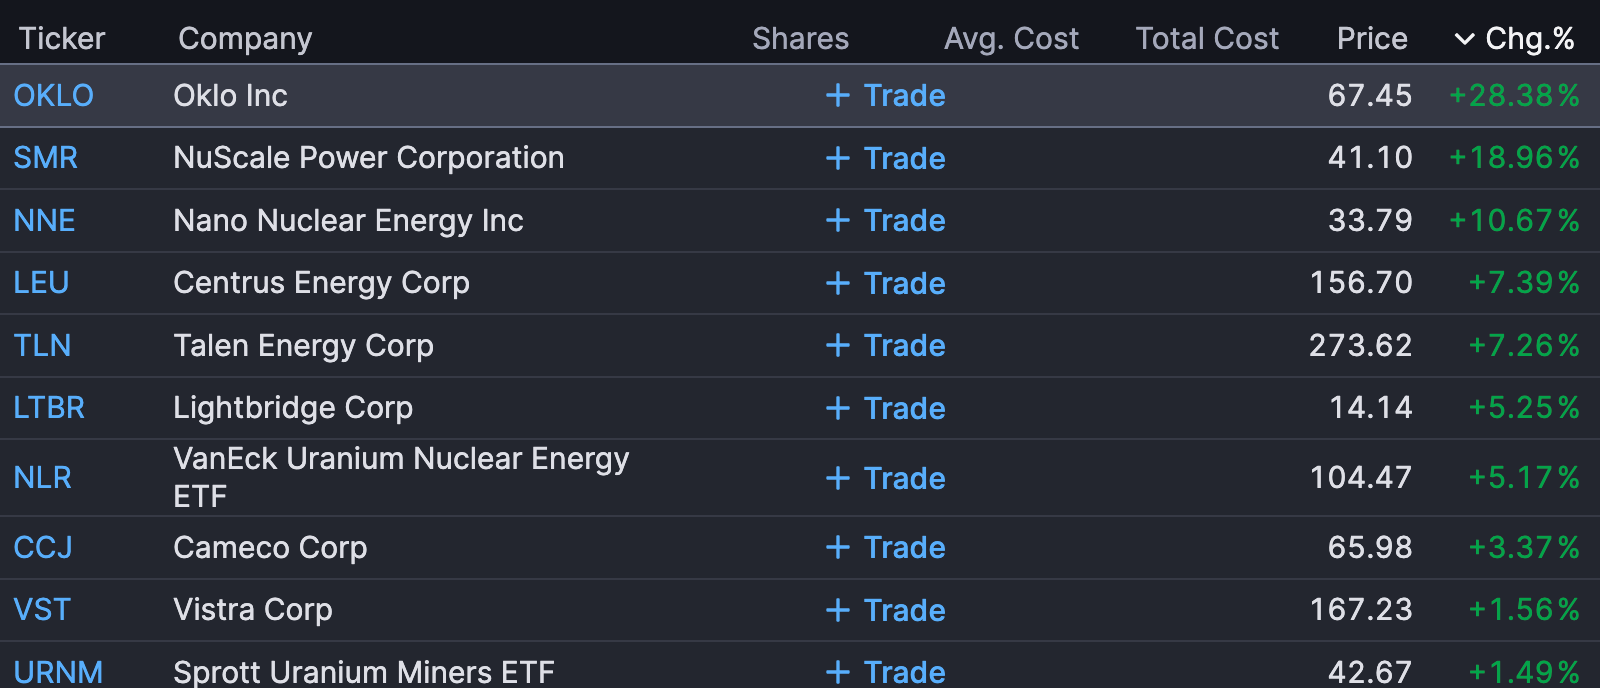Open the SMR ticker link
Viewport: 1600px width, 688px height.
coord(45,158)
